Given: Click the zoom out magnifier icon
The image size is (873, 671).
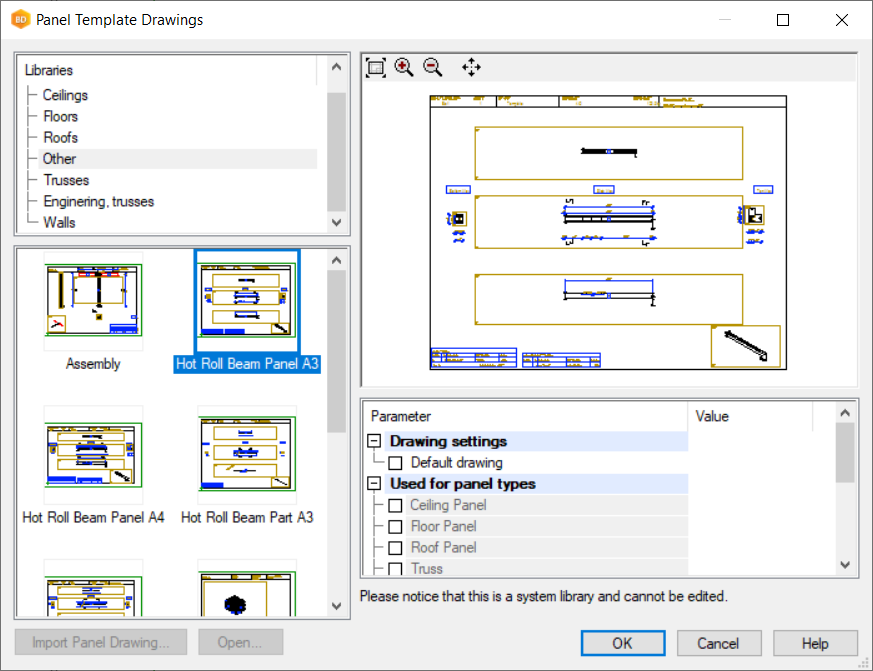Looking at the screenshot, I should point(433,67).
